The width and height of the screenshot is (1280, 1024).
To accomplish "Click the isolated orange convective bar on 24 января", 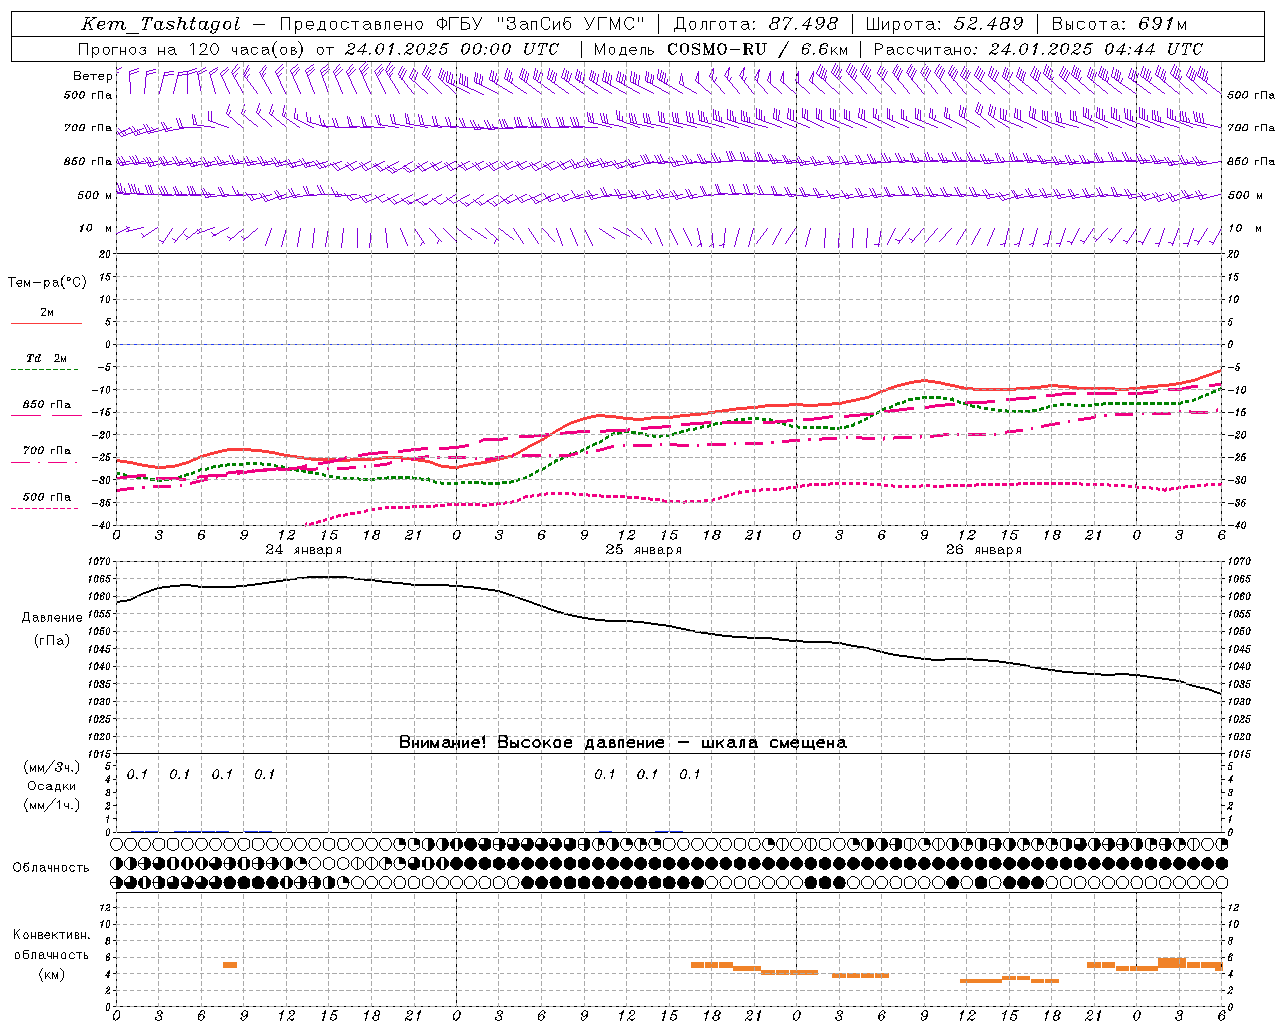I will pyautogui.click(x=230, y=965).
